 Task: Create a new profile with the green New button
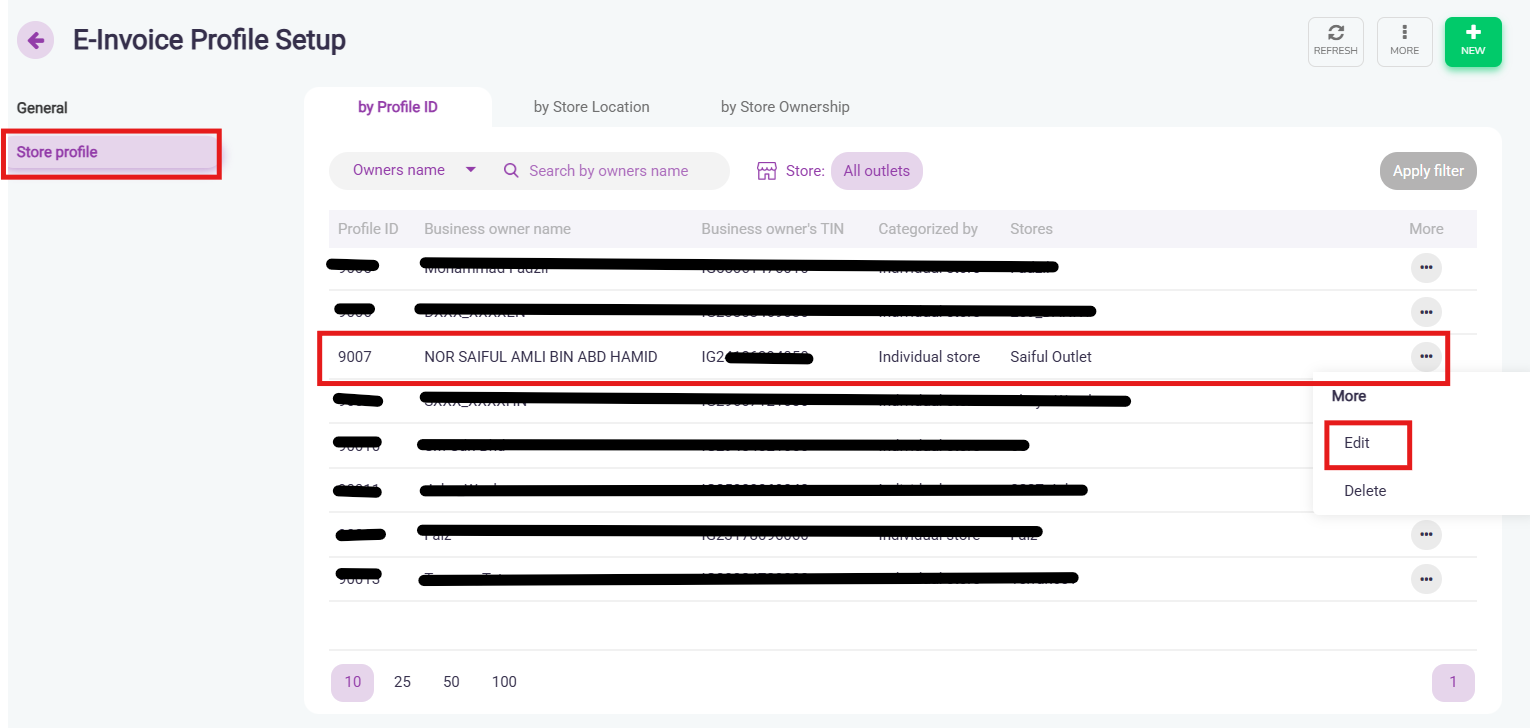[x=1473, y=42]
